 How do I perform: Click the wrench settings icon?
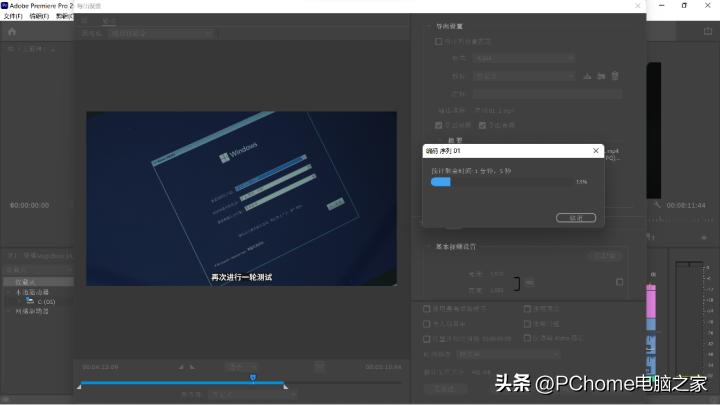coord(657,204)
